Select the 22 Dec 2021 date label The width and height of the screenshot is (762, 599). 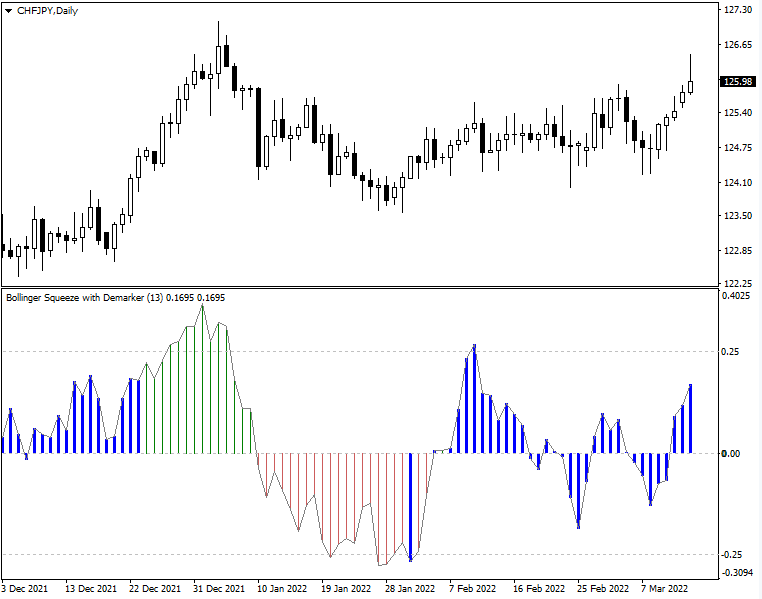click(x=155, y=588)
